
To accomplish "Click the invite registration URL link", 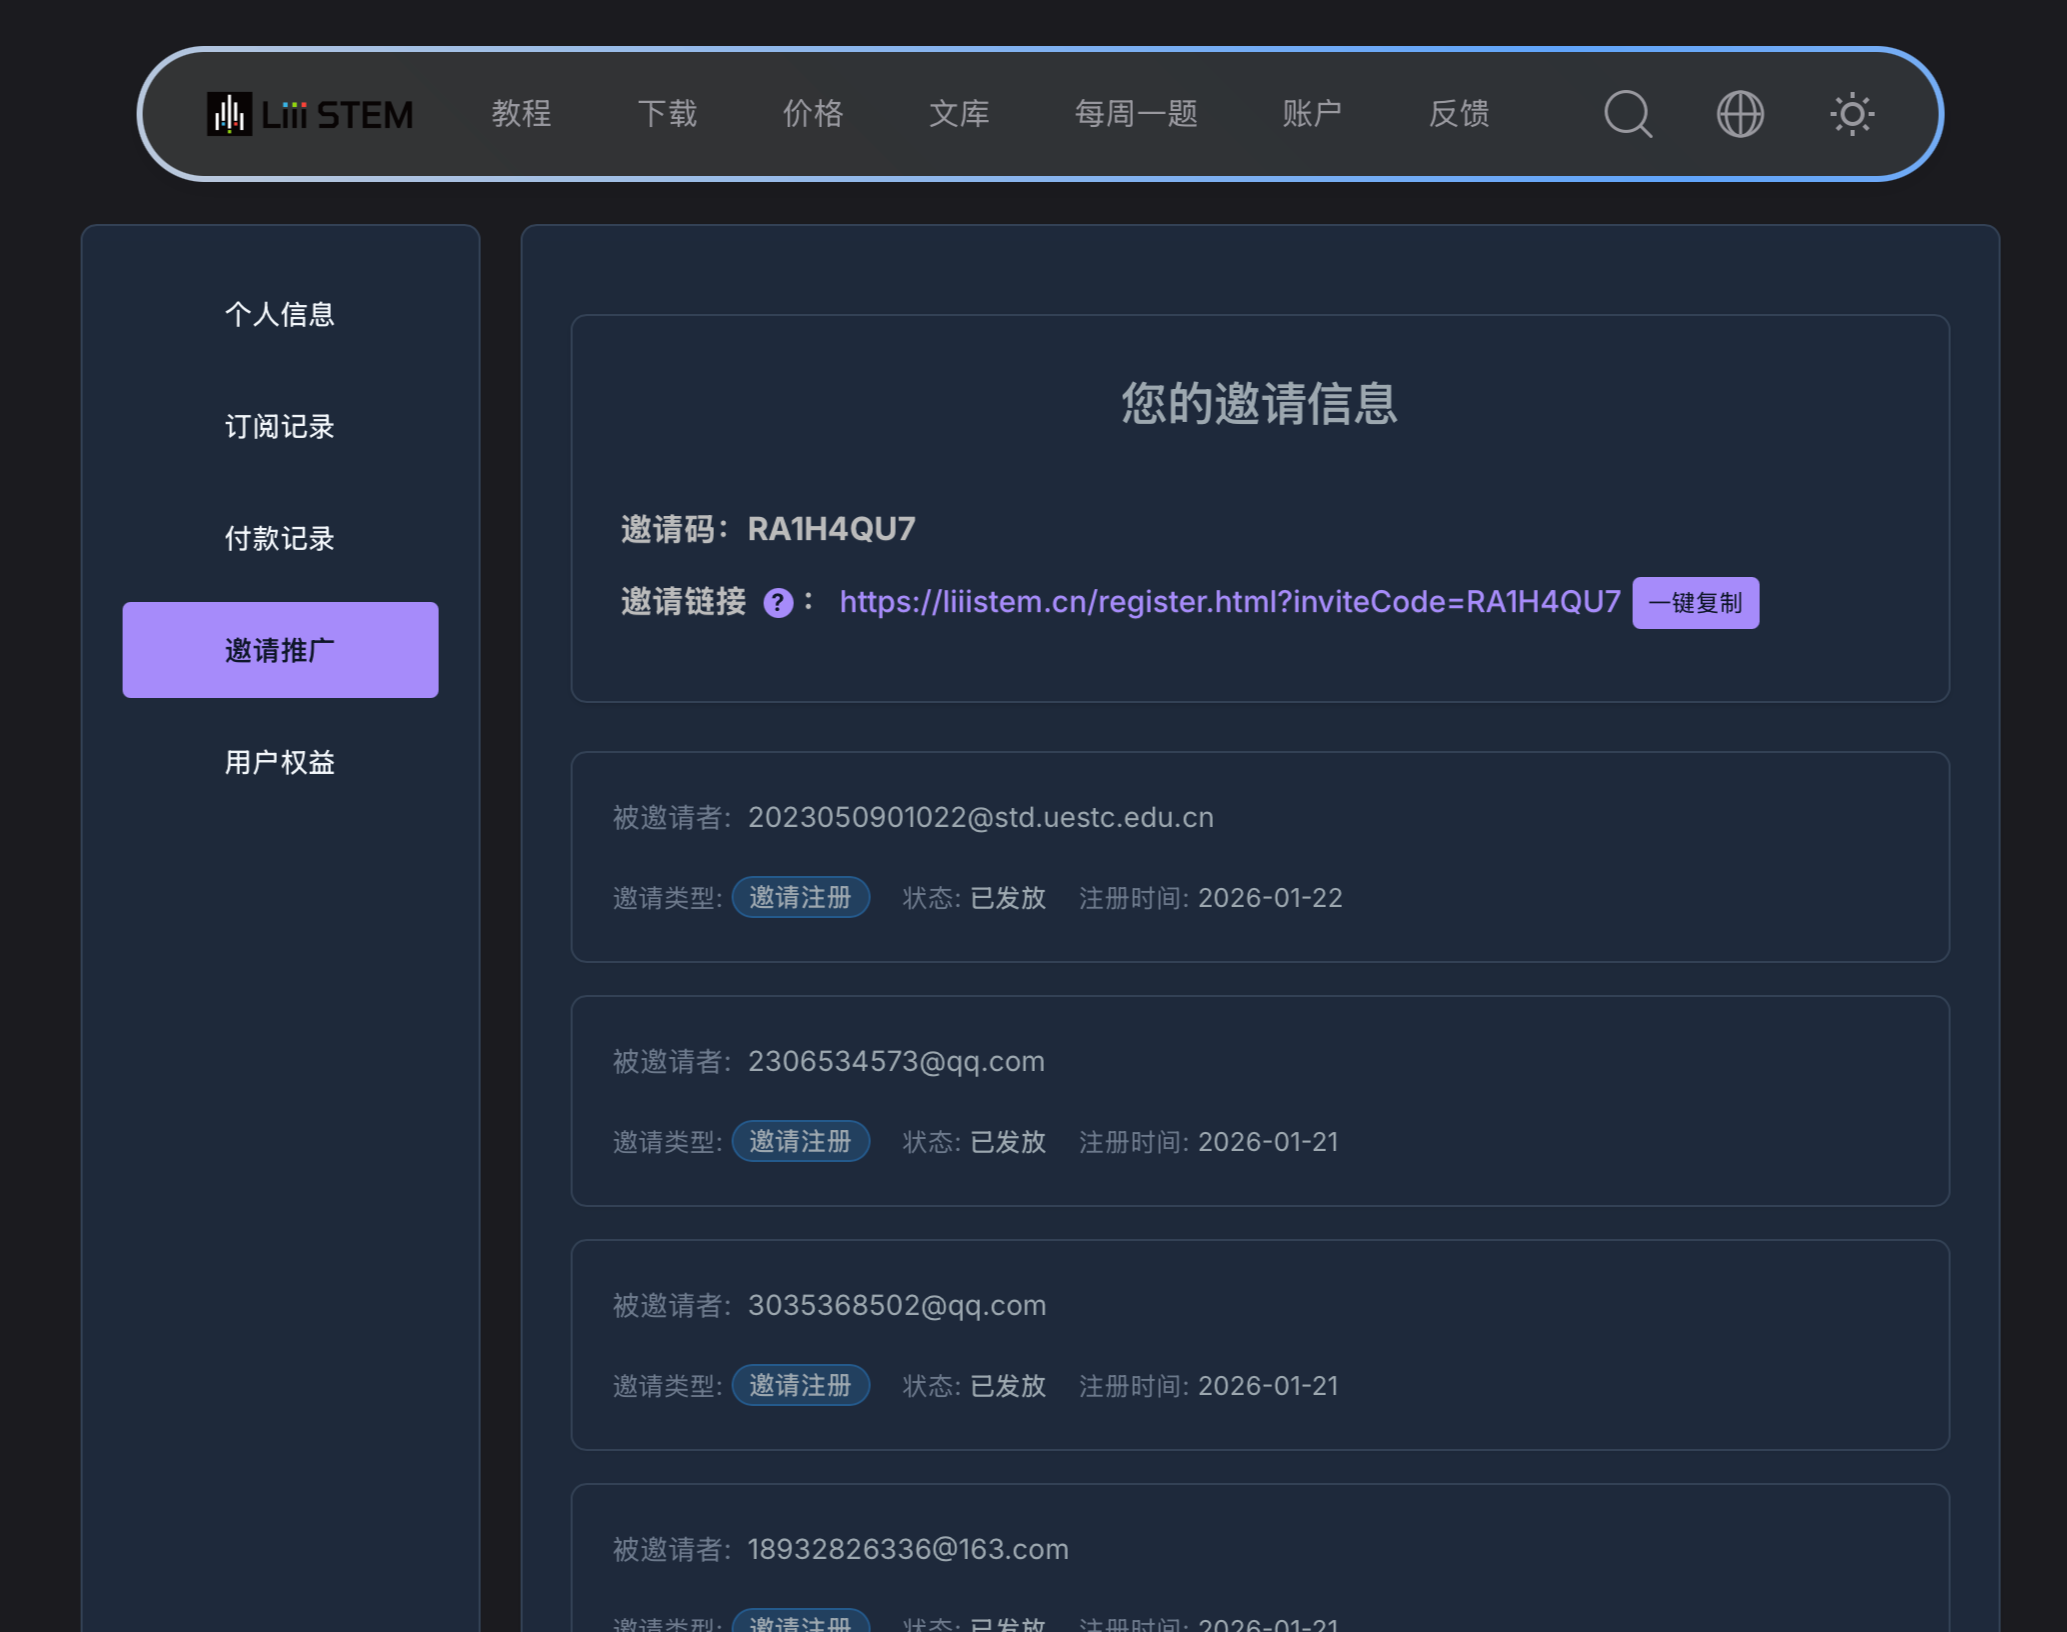I will [x=1229, y=602].
